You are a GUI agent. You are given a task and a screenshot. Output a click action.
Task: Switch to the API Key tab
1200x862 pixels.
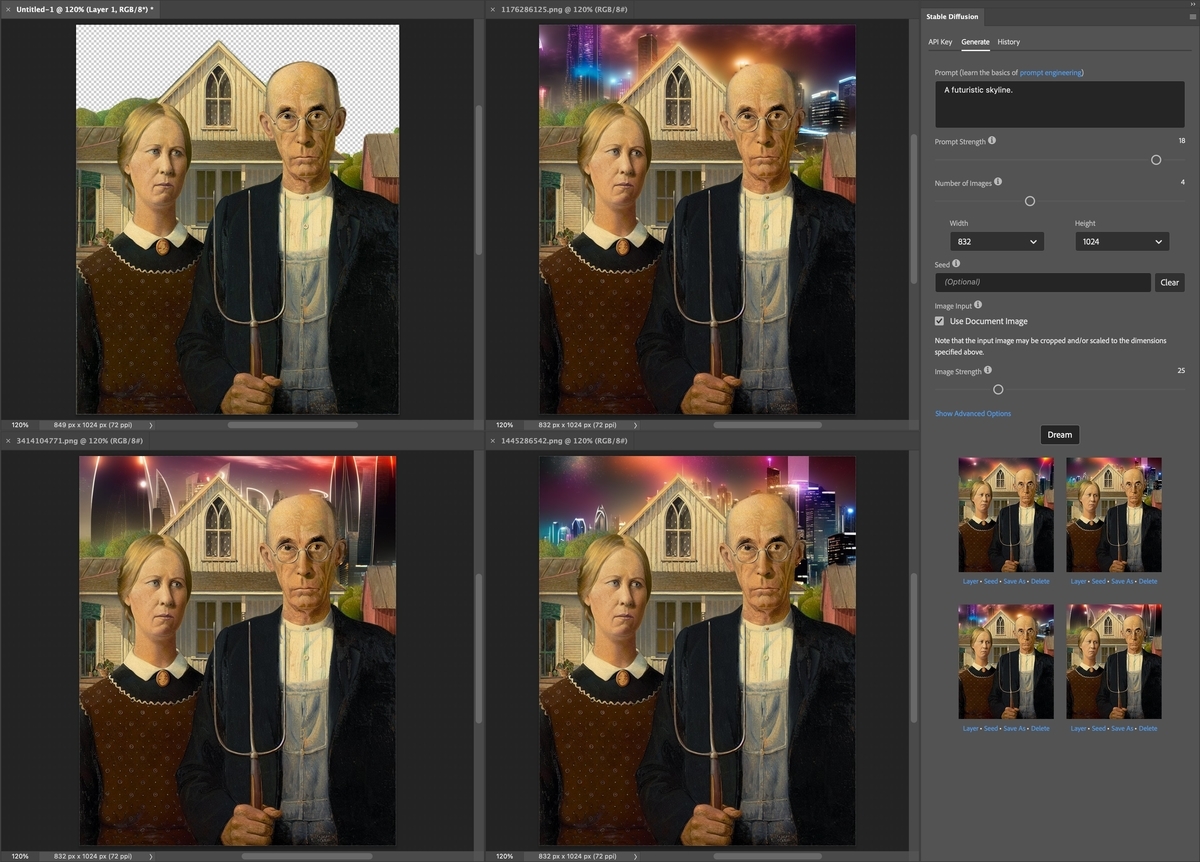click(x=940, y=41)
